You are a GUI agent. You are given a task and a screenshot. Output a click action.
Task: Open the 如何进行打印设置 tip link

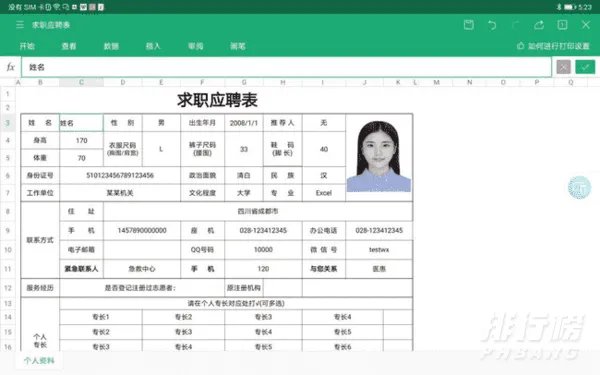click(553, 46)
